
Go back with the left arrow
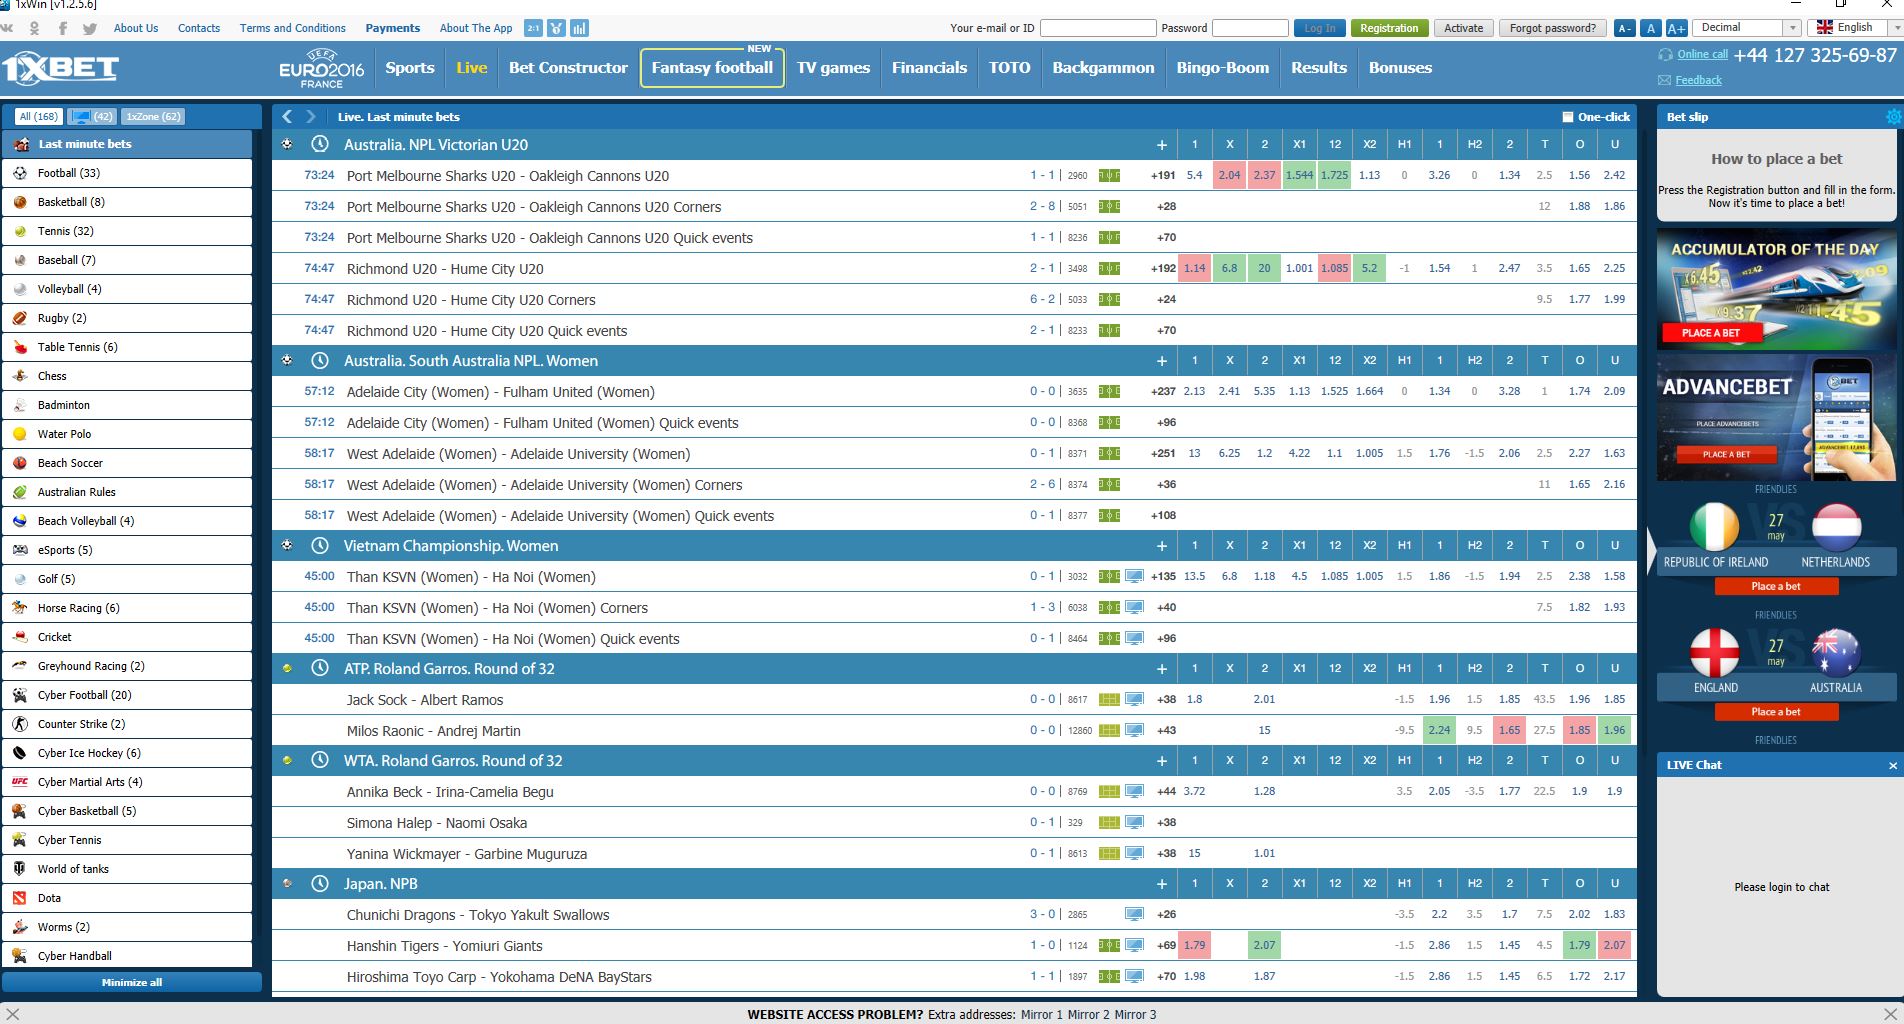(x=287, y=117)
